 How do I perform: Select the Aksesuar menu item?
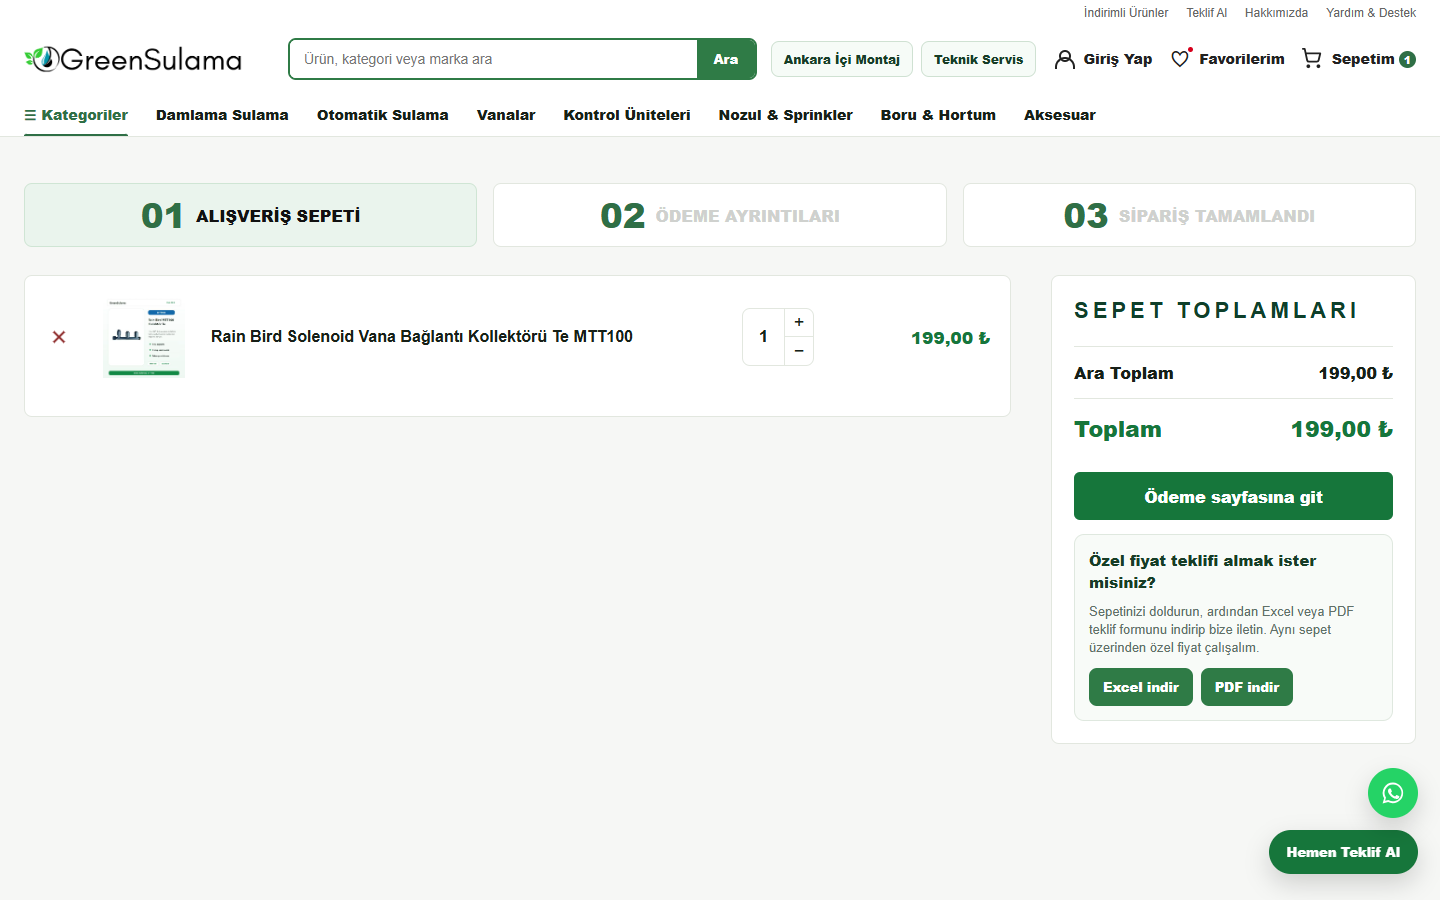1060,115
